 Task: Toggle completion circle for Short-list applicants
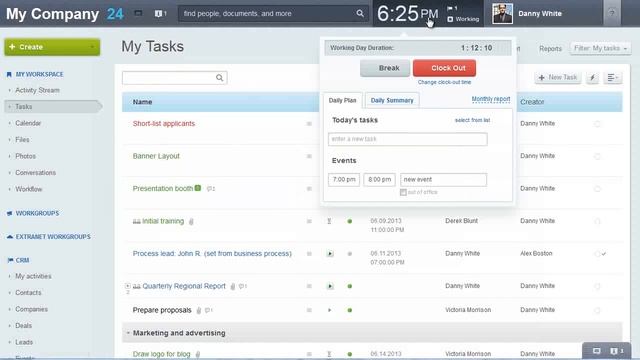pos(597,124)
